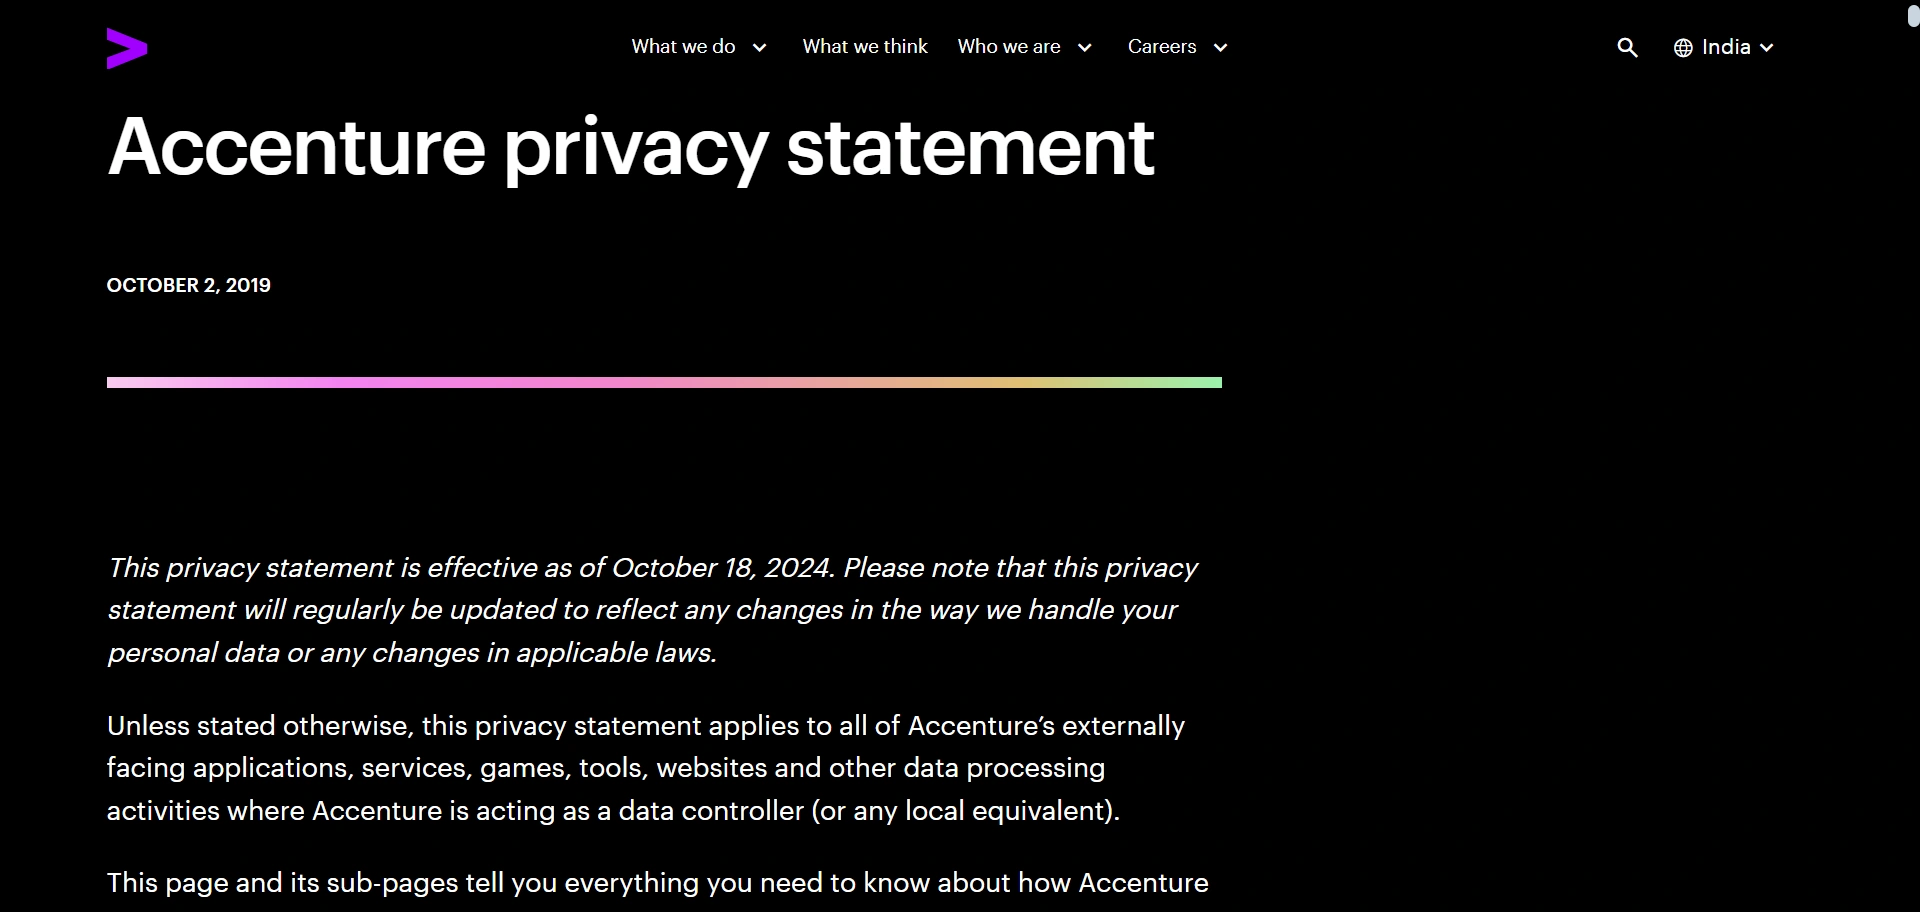Click the chevron next to India
Screen dimensions: 1920x912
point(1766,47)
